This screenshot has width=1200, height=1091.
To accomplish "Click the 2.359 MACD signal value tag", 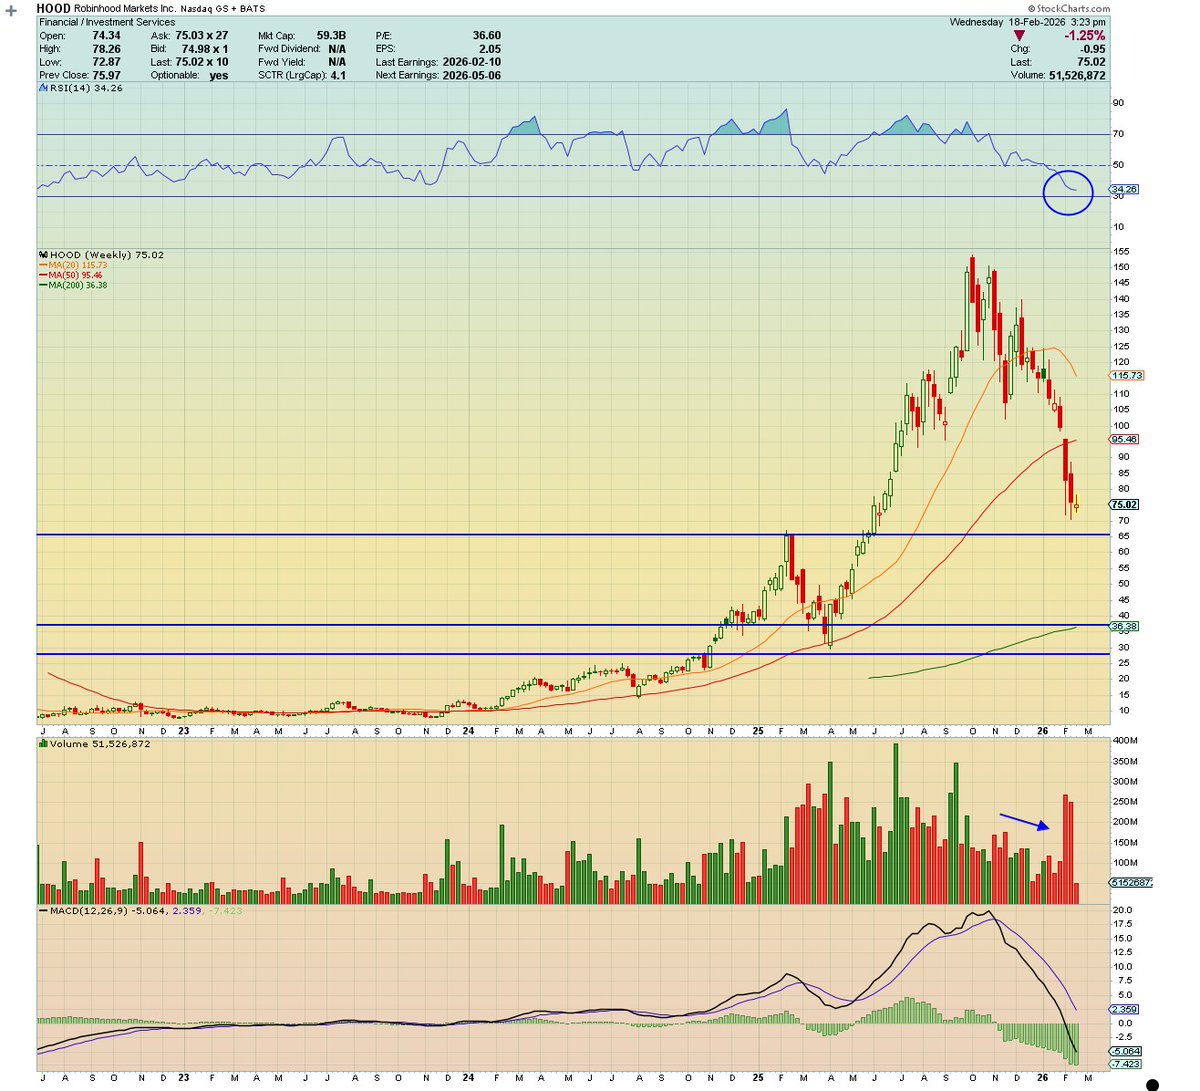I will [1124, 1010].
